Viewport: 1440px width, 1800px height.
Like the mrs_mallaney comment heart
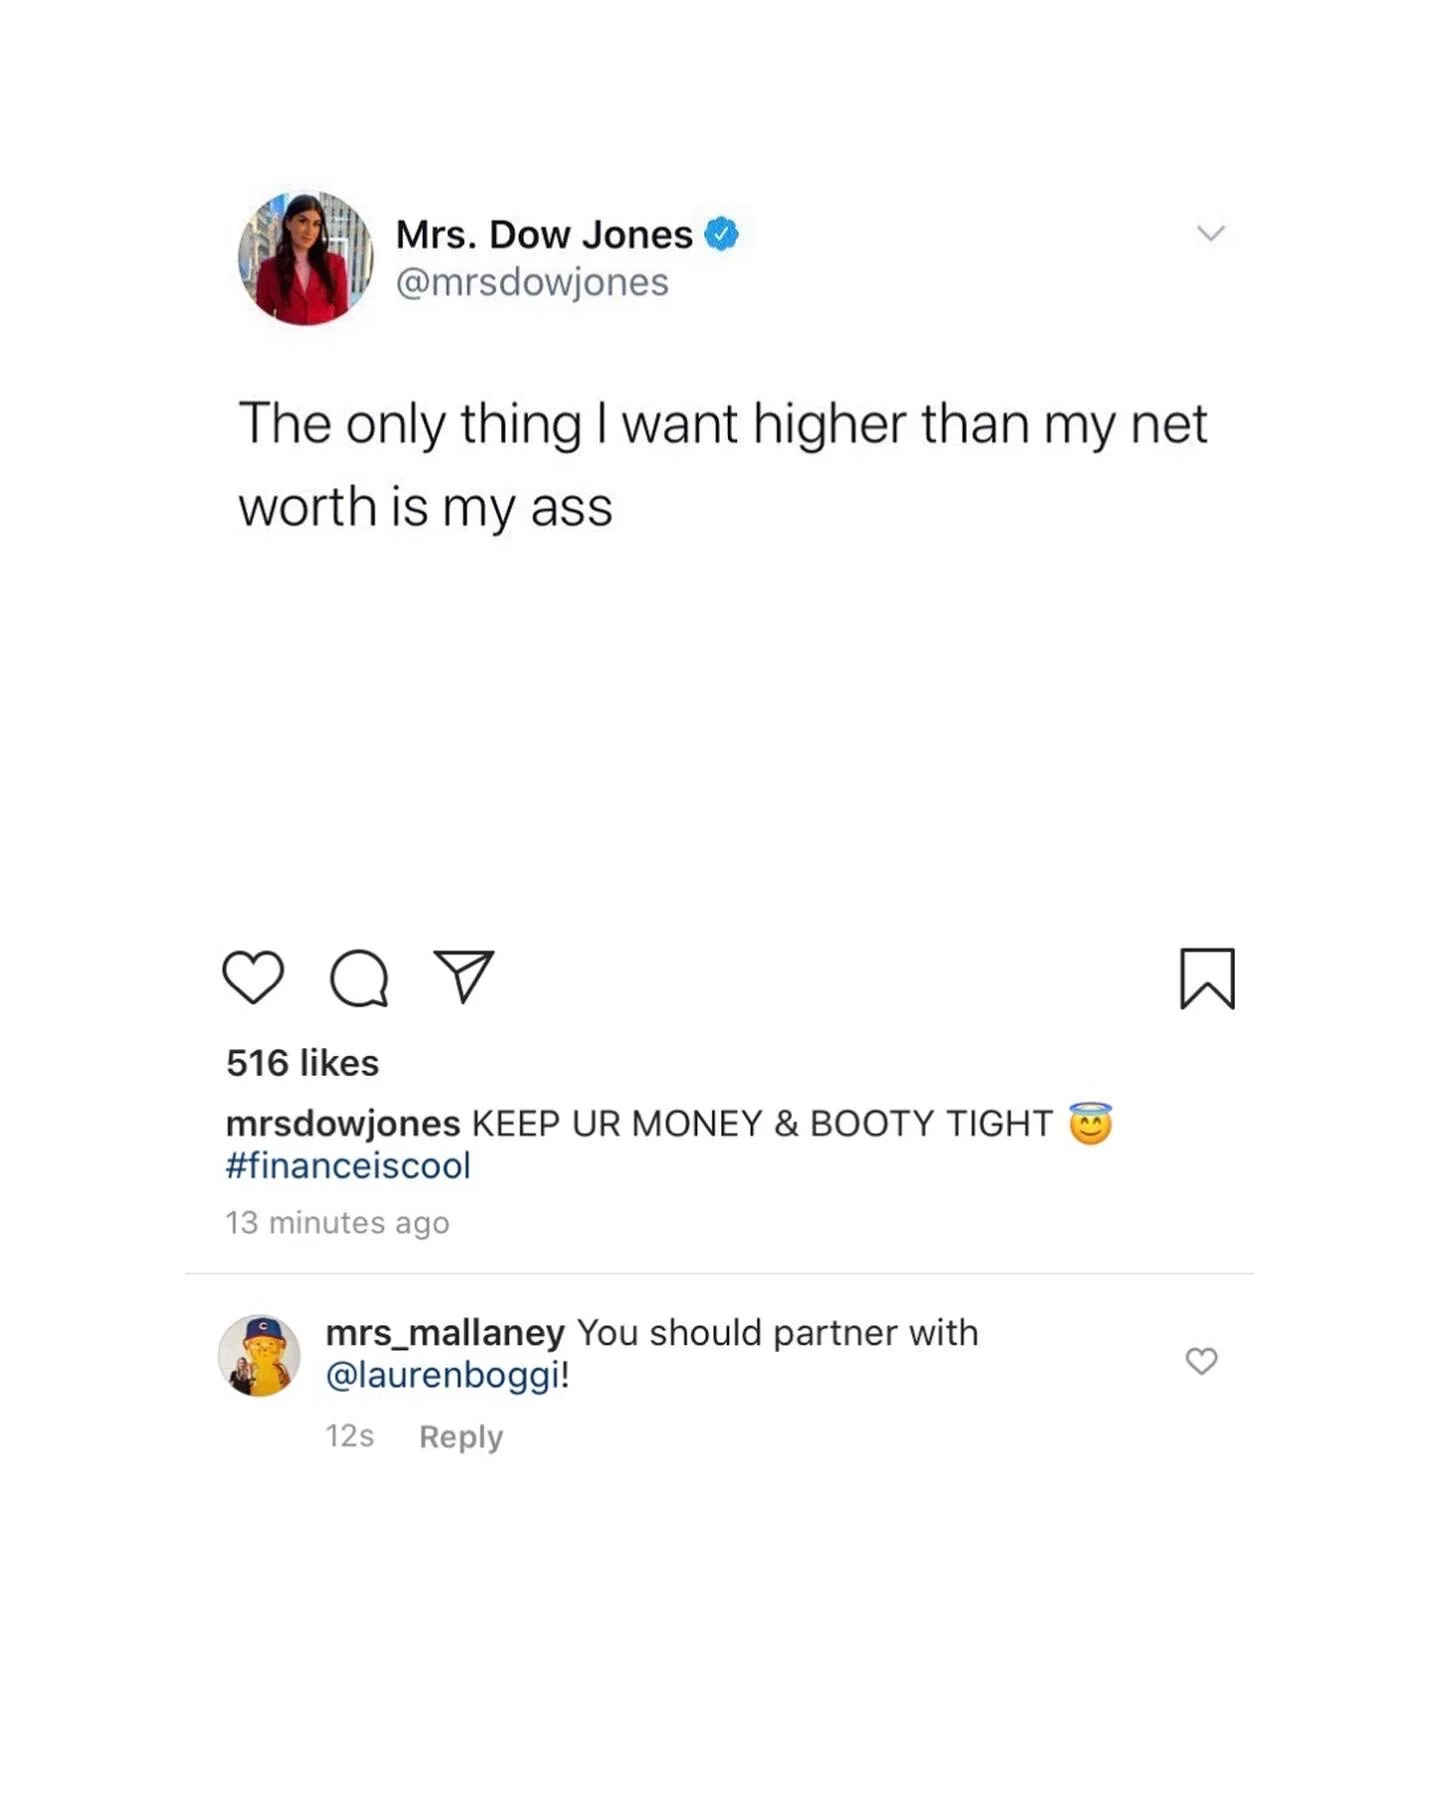tap(1201, 1361)
